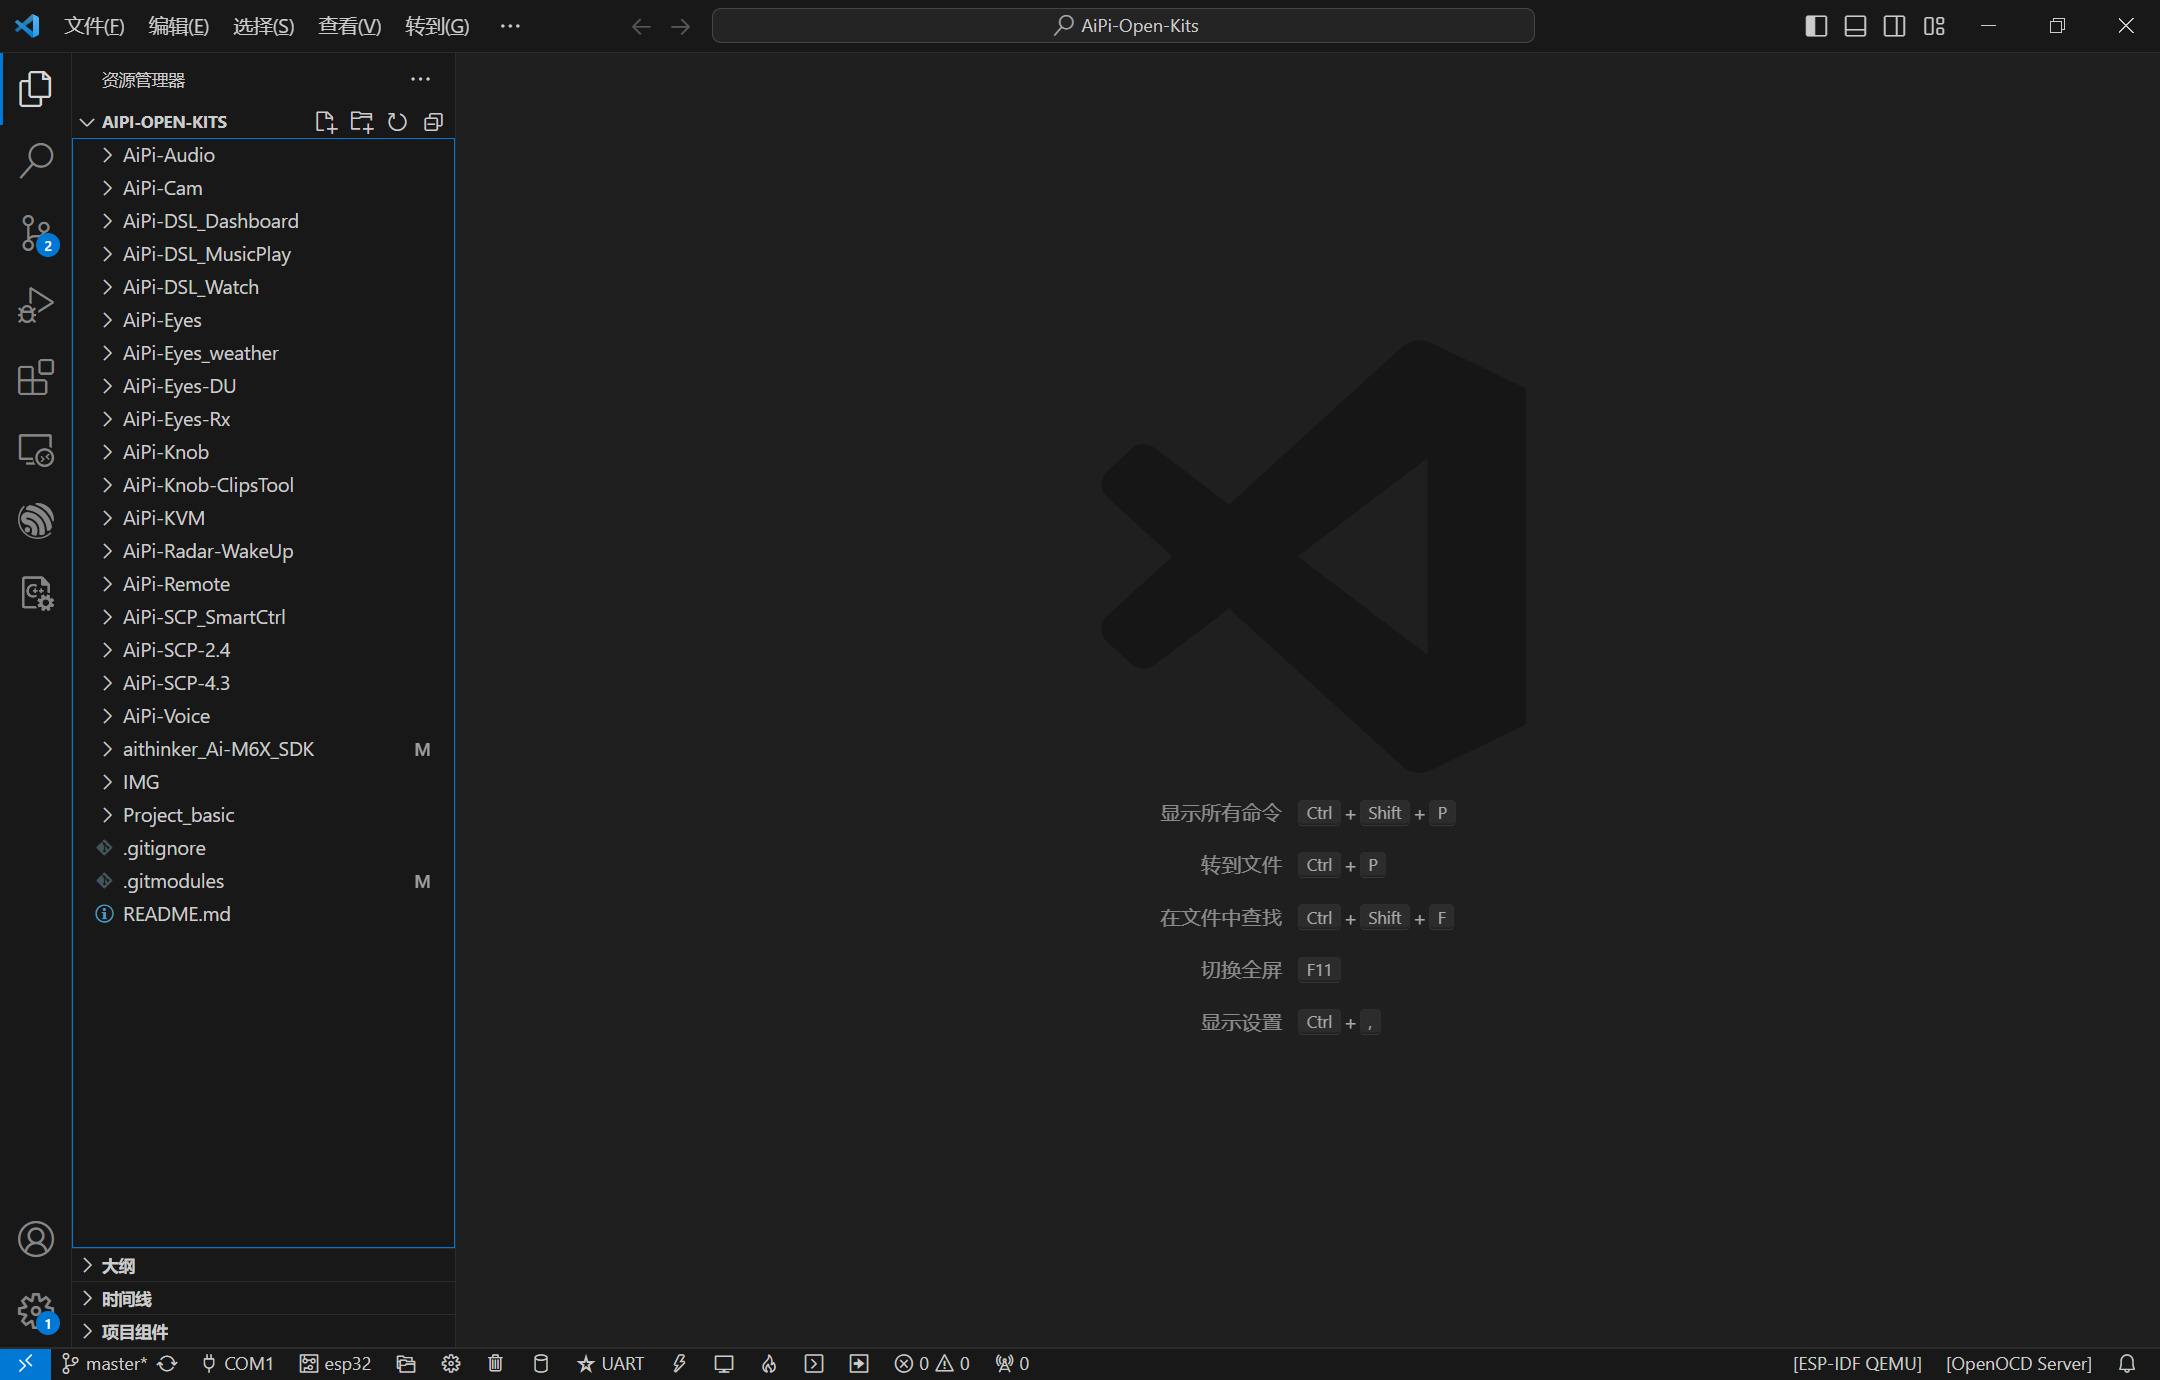The width and height of the screenshot is (2160, 1380).
Task: Open Source Control view with 2 badge
Action: tap(36, 234)
